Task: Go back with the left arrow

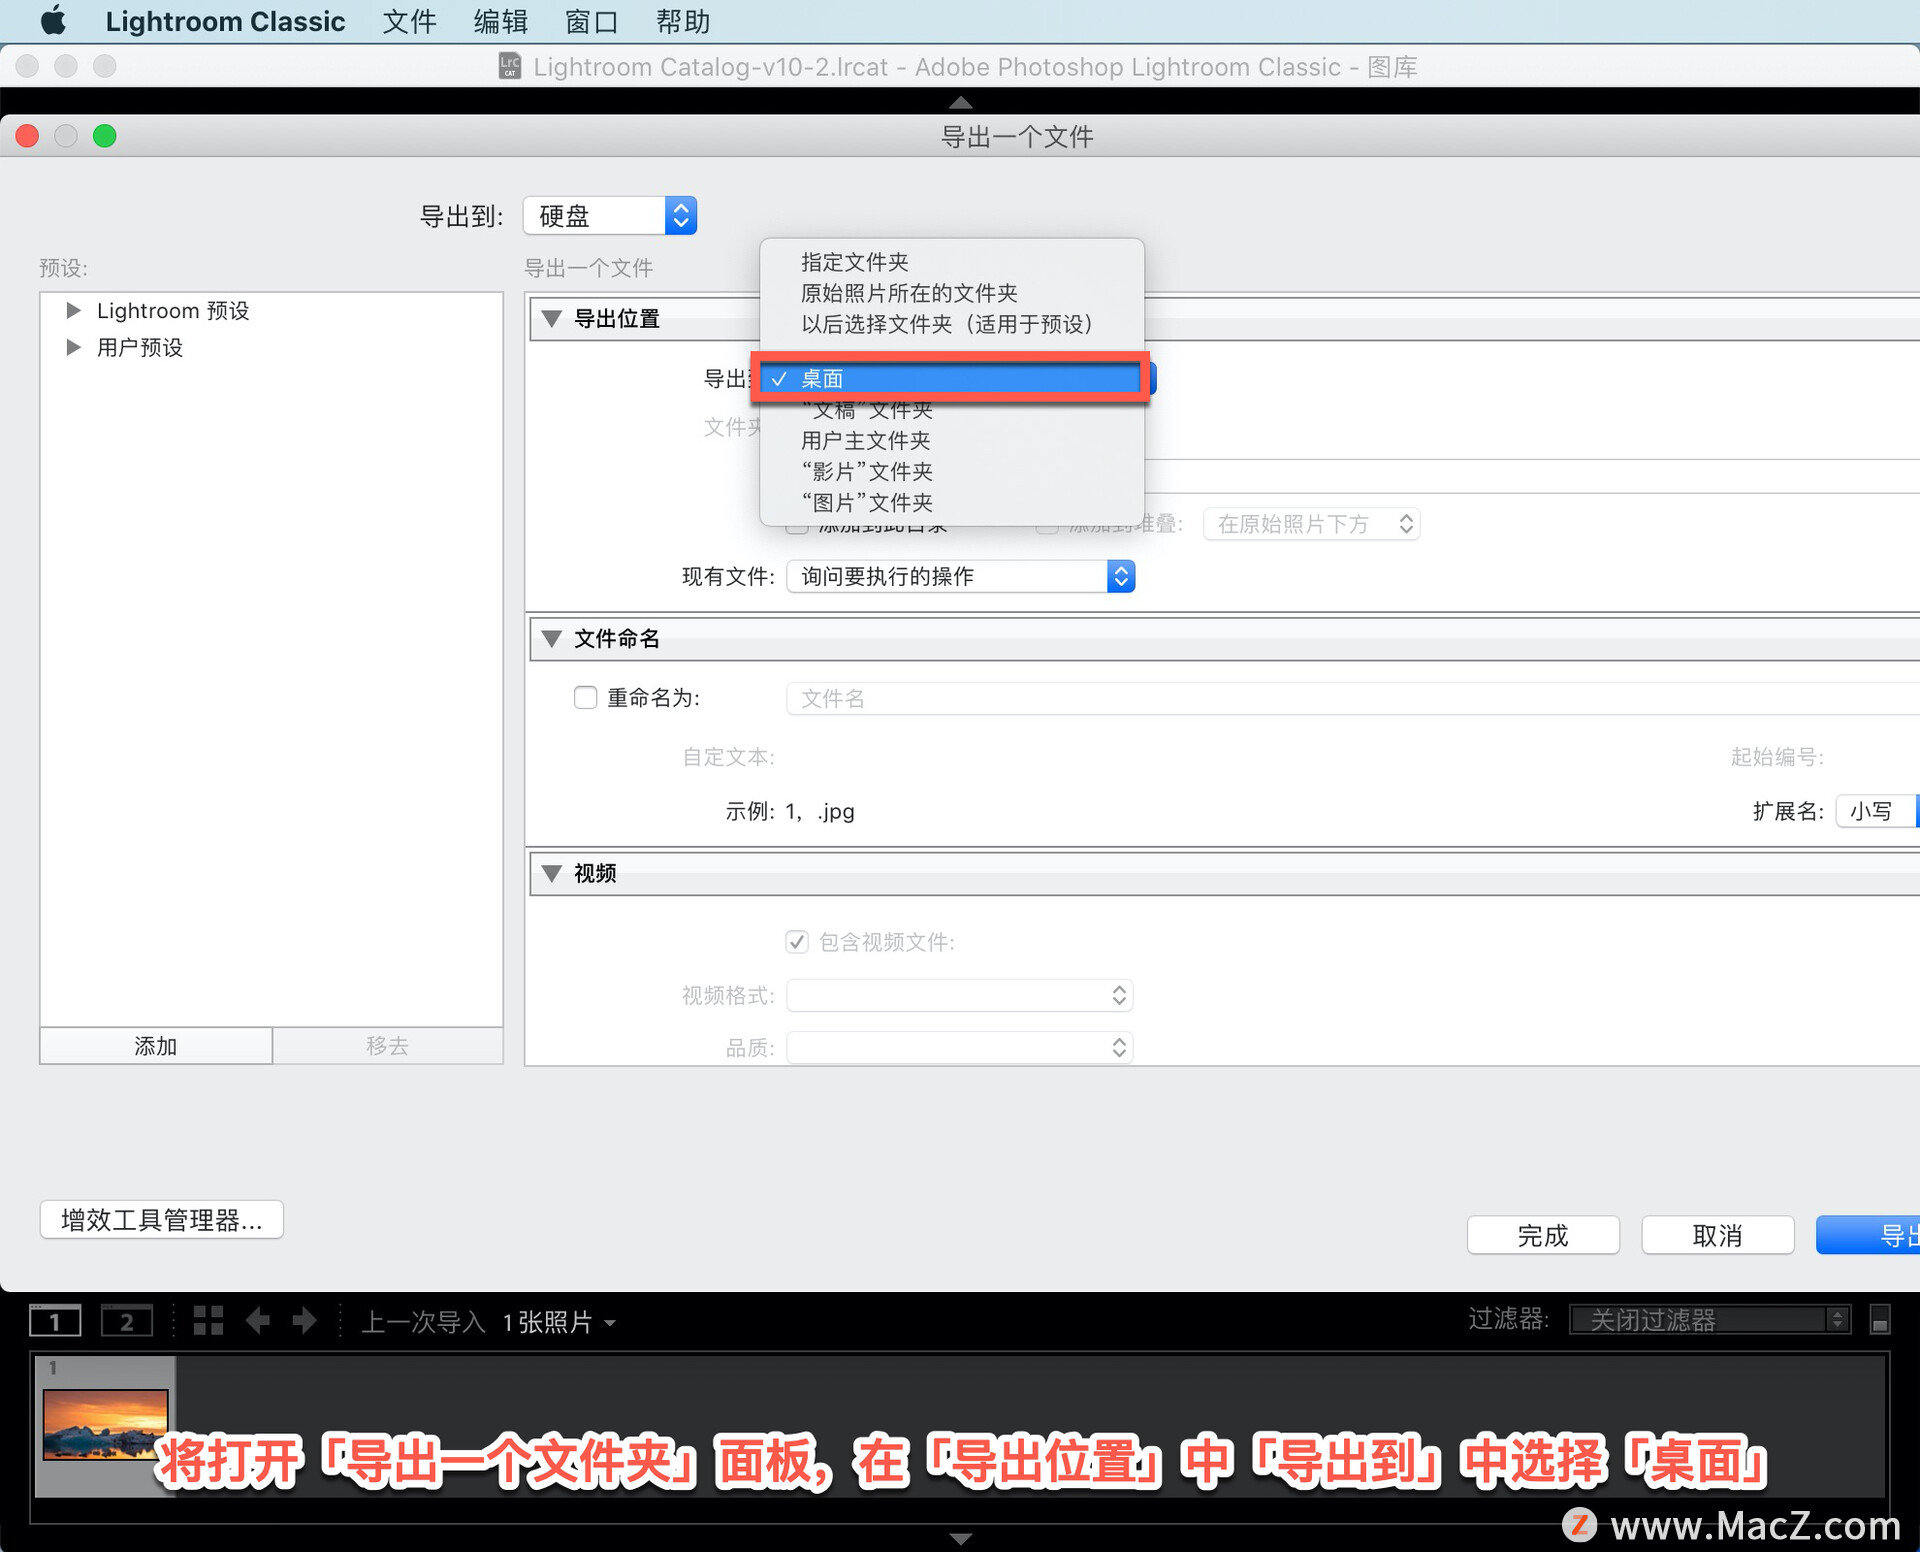Action: (258, 1321)
